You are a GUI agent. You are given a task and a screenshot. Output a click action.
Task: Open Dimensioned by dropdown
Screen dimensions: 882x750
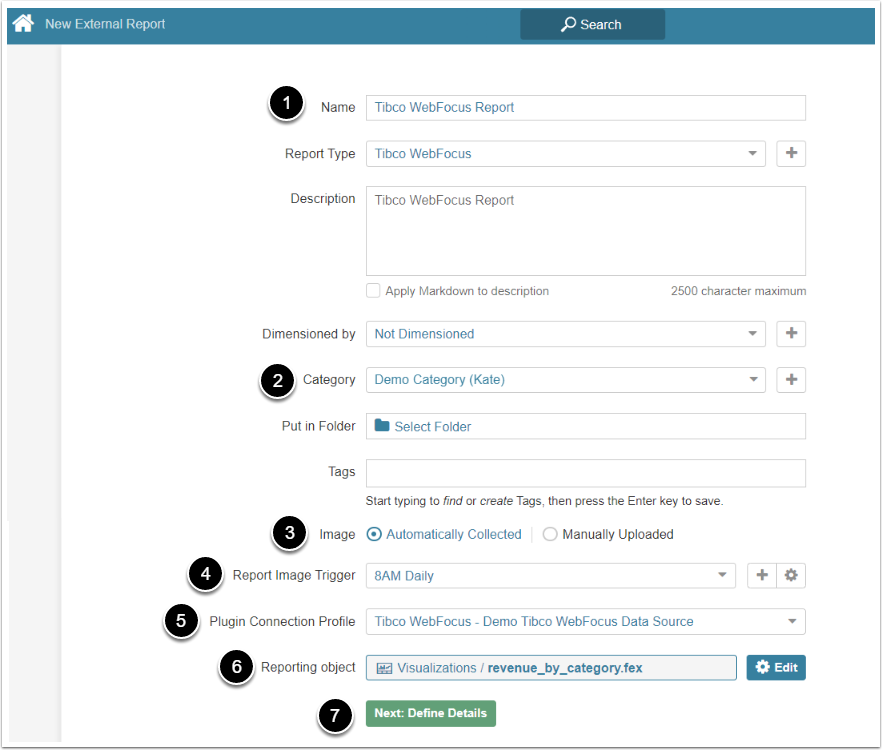click(565, 334)
